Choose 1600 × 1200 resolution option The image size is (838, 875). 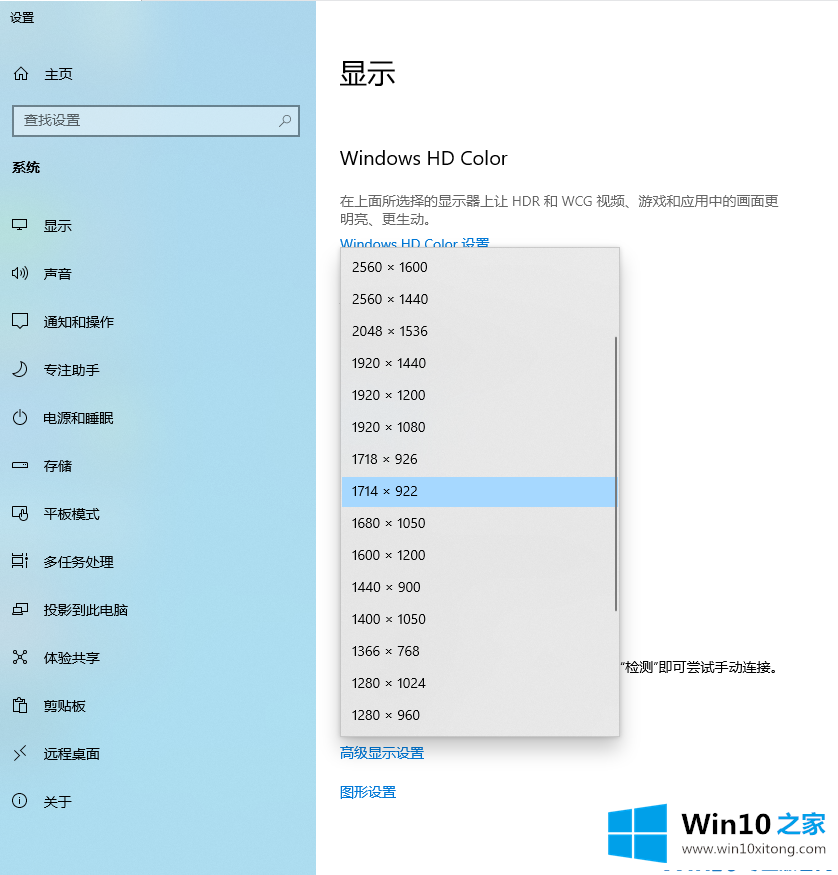(x=479, y=555)
